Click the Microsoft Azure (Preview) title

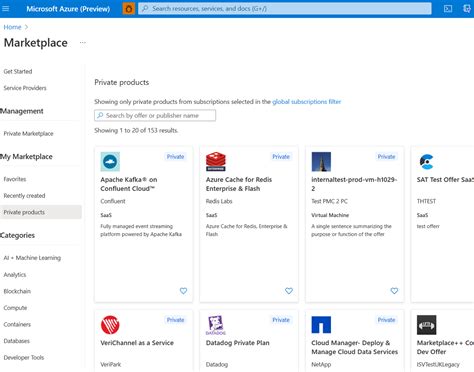68,9
